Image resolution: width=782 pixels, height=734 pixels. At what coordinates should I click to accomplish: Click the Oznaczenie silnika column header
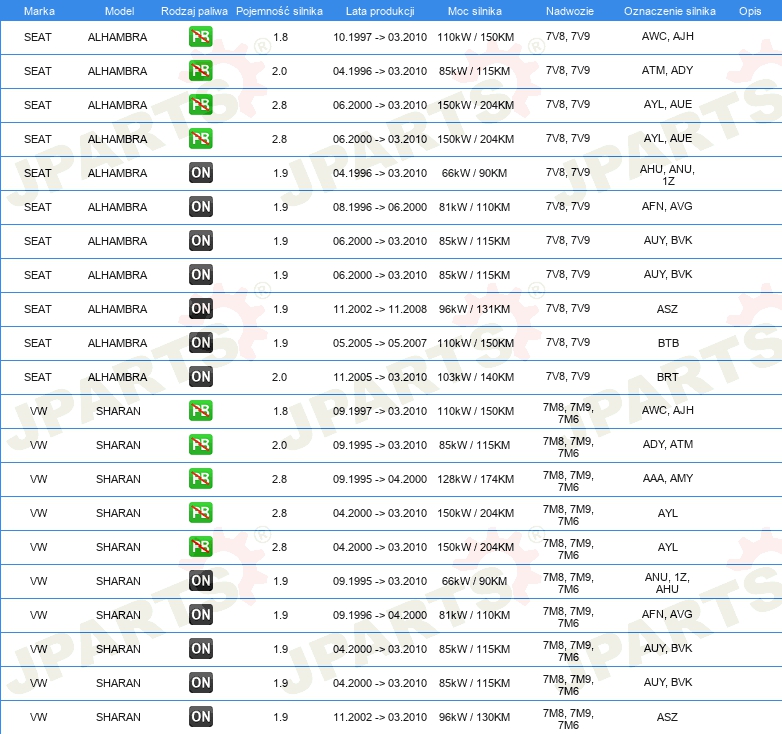669,11
